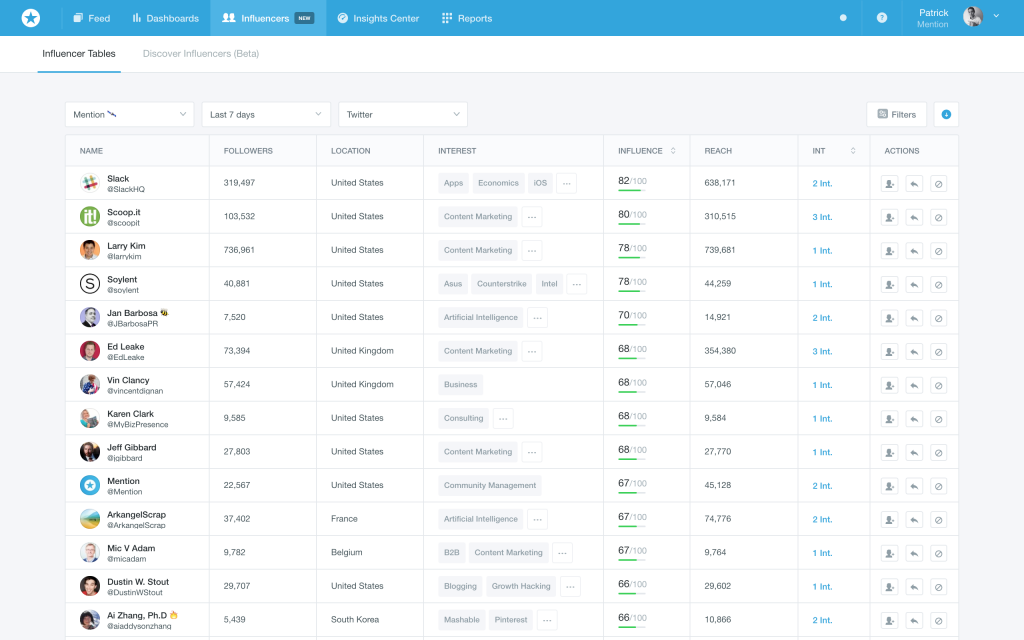Image resolution: width=1024 pixels, height=640 pixels.
Task: Open the Mention alert dropdown
Action: (x=129, y=114)
